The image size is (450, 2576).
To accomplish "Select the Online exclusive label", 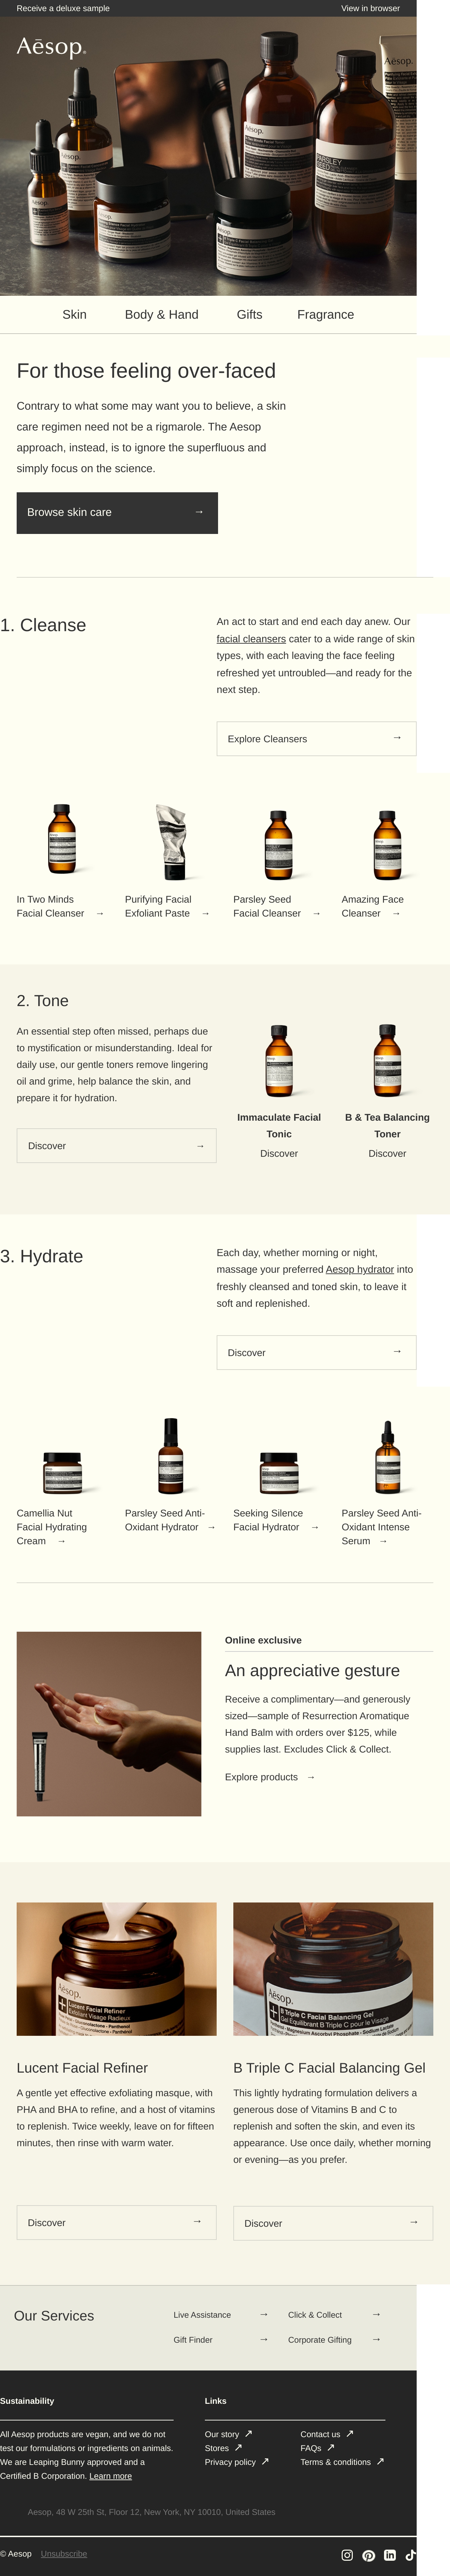I will point(263,1640).
